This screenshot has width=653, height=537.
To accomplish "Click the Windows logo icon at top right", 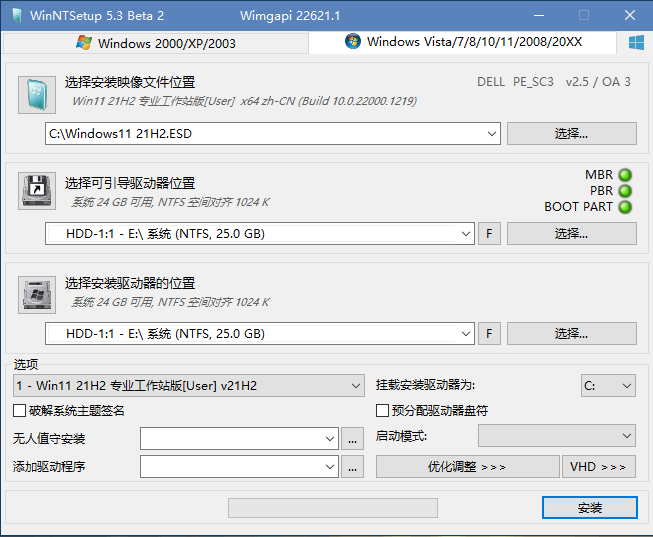I will (636, 42).
